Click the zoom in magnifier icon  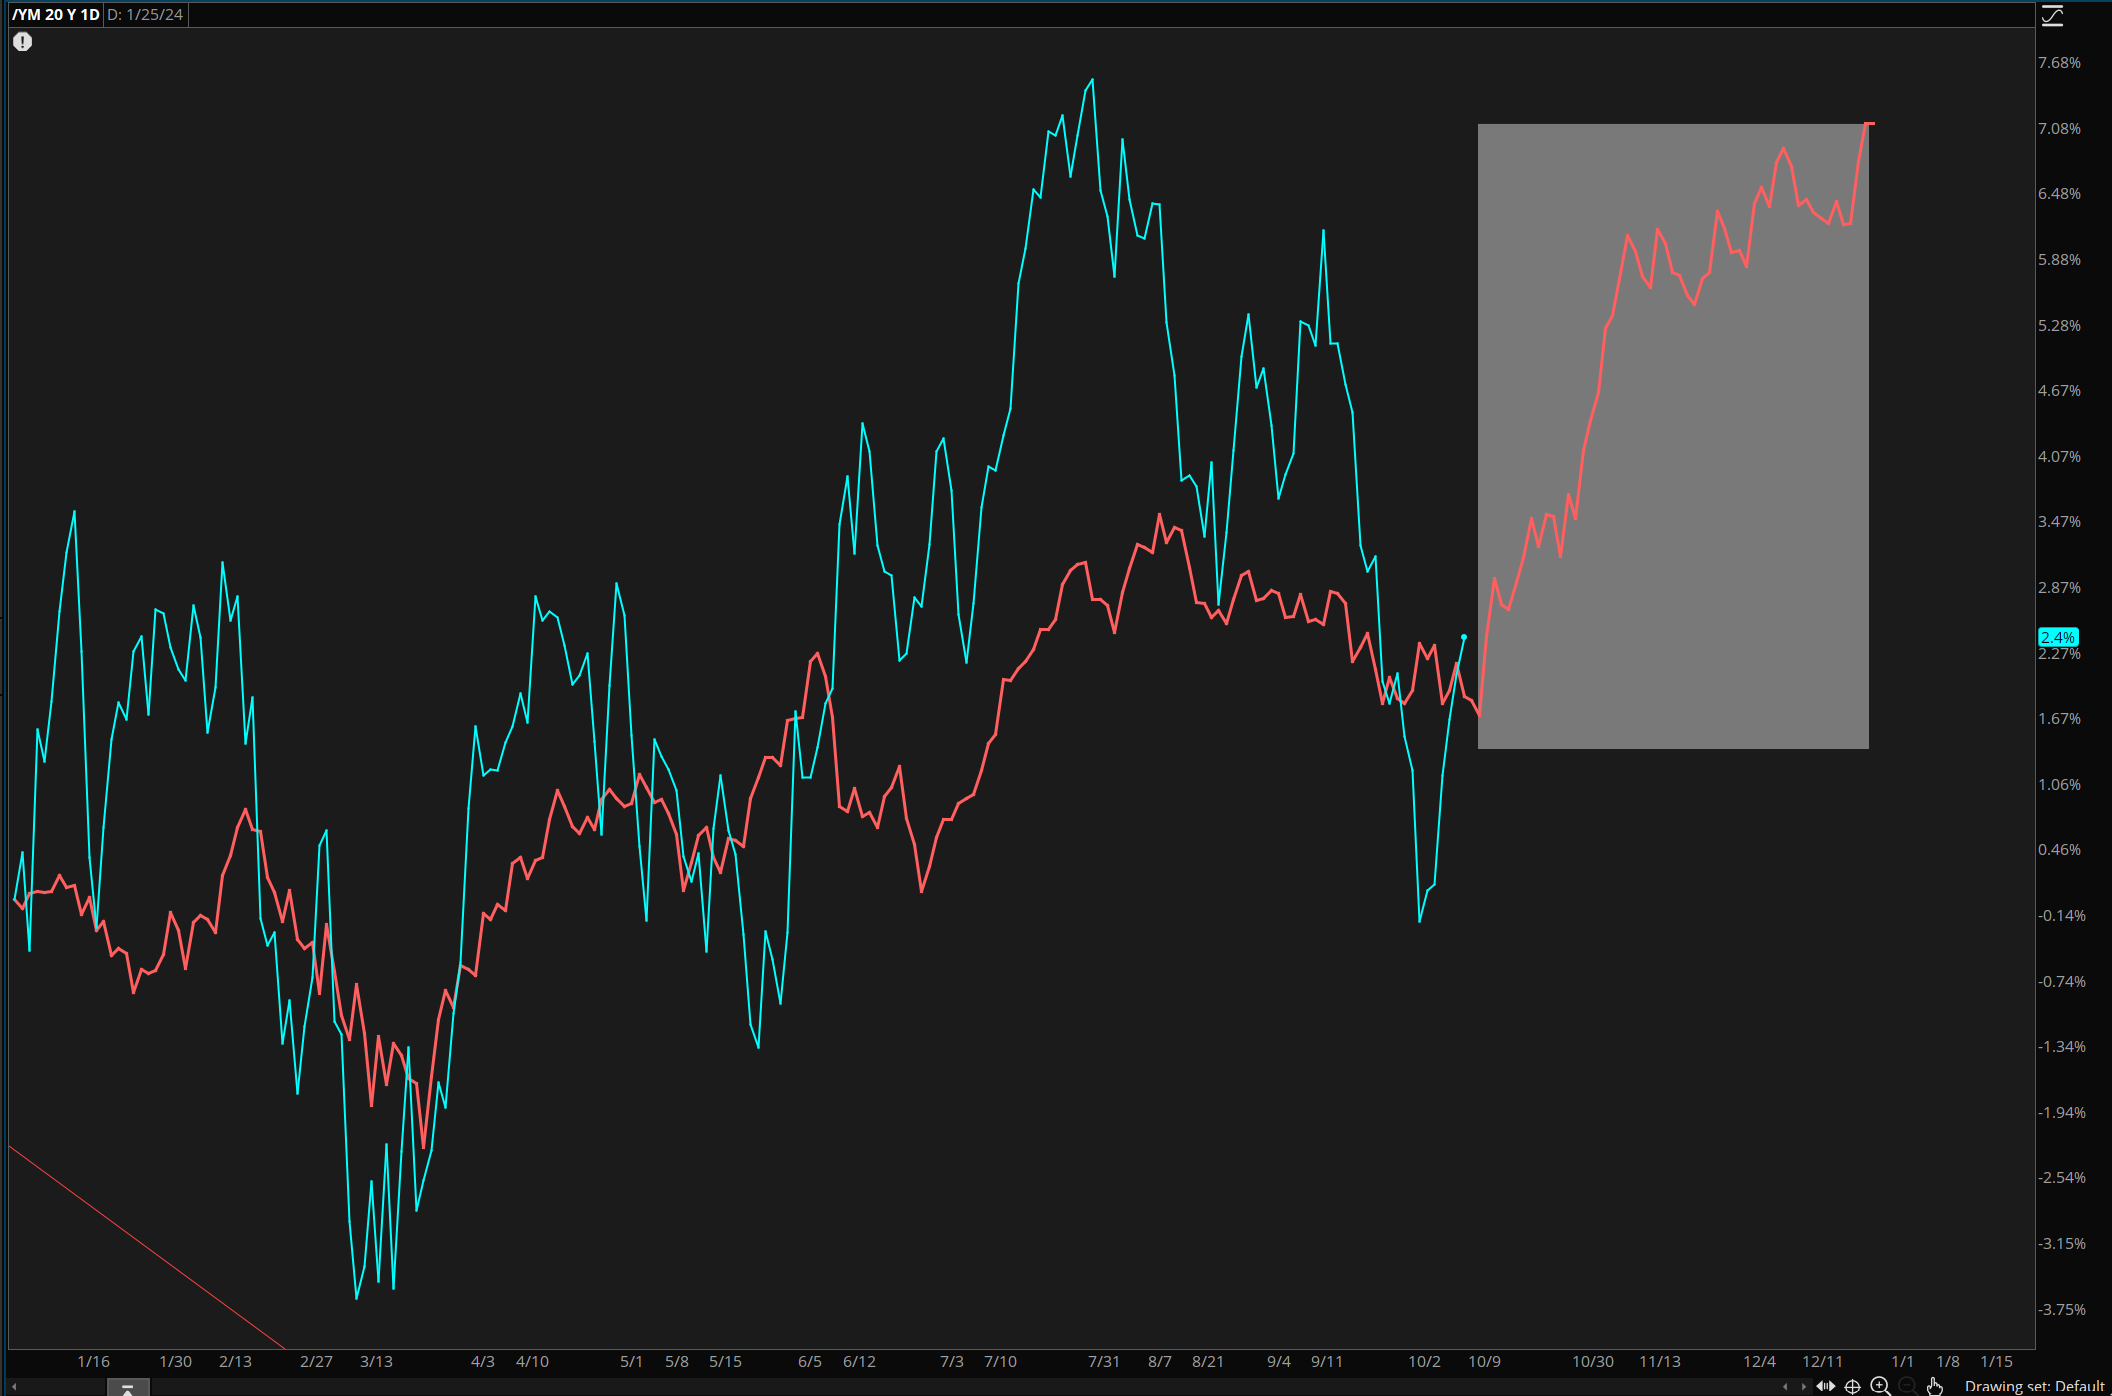(1880, 1386)
